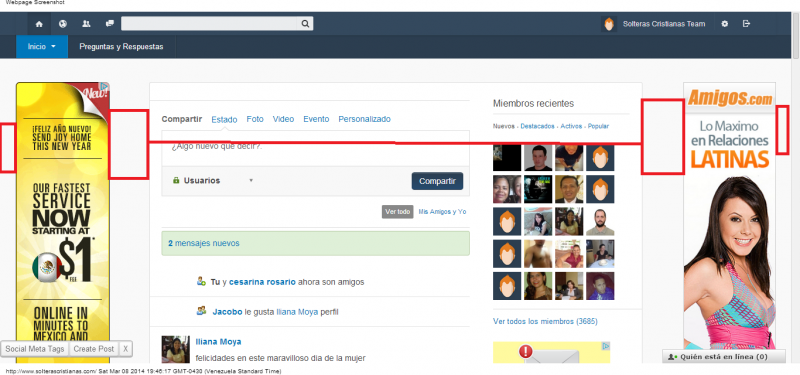This screenshot has width=800, height=375.
Task: Click the status message text box
Action: pos(315,148)
